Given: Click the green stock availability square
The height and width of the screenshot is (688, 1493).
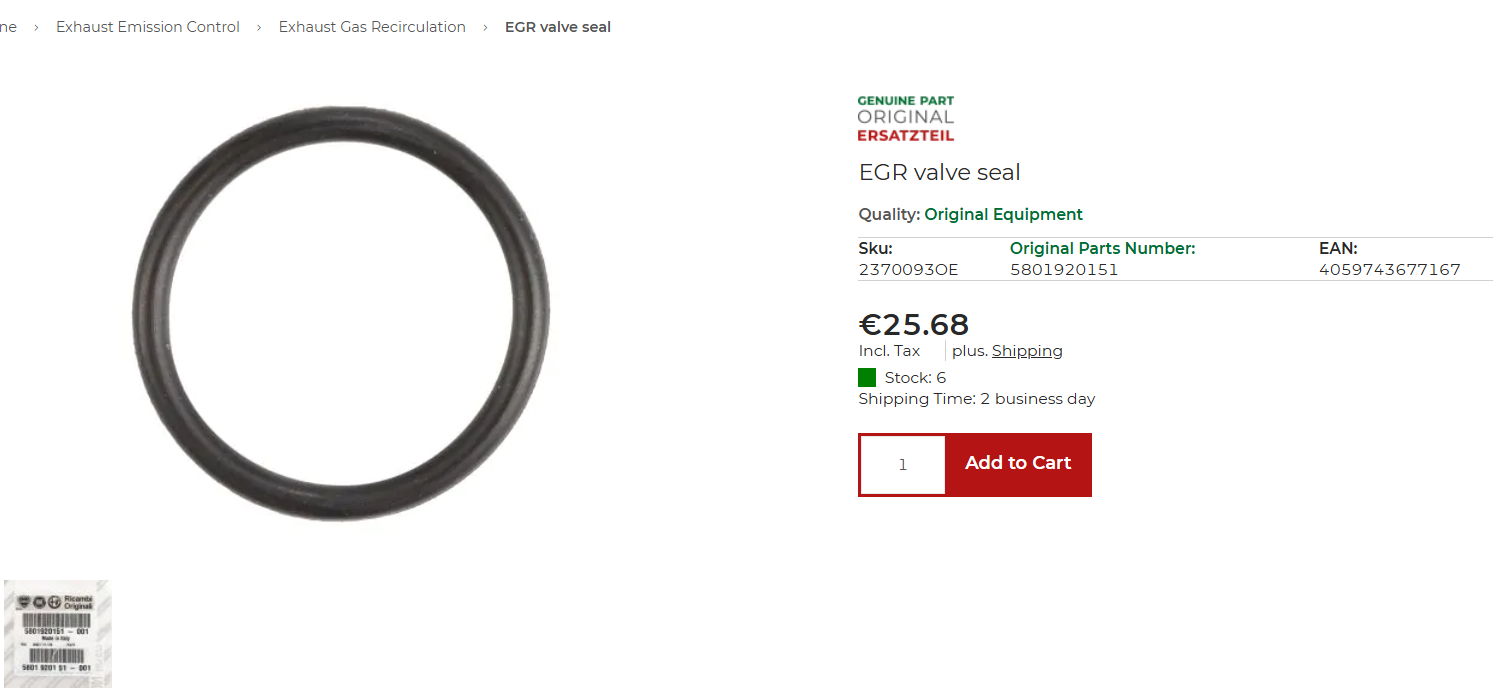Looking at the screenshot, I should click(x=867, y=378).
